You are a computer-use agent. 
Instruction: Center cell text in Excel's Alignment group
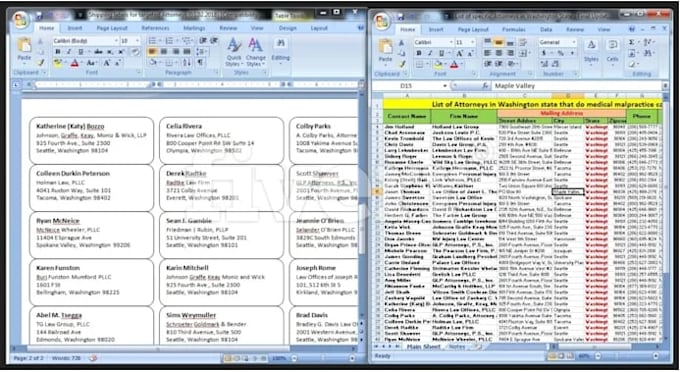pos(498,53)
